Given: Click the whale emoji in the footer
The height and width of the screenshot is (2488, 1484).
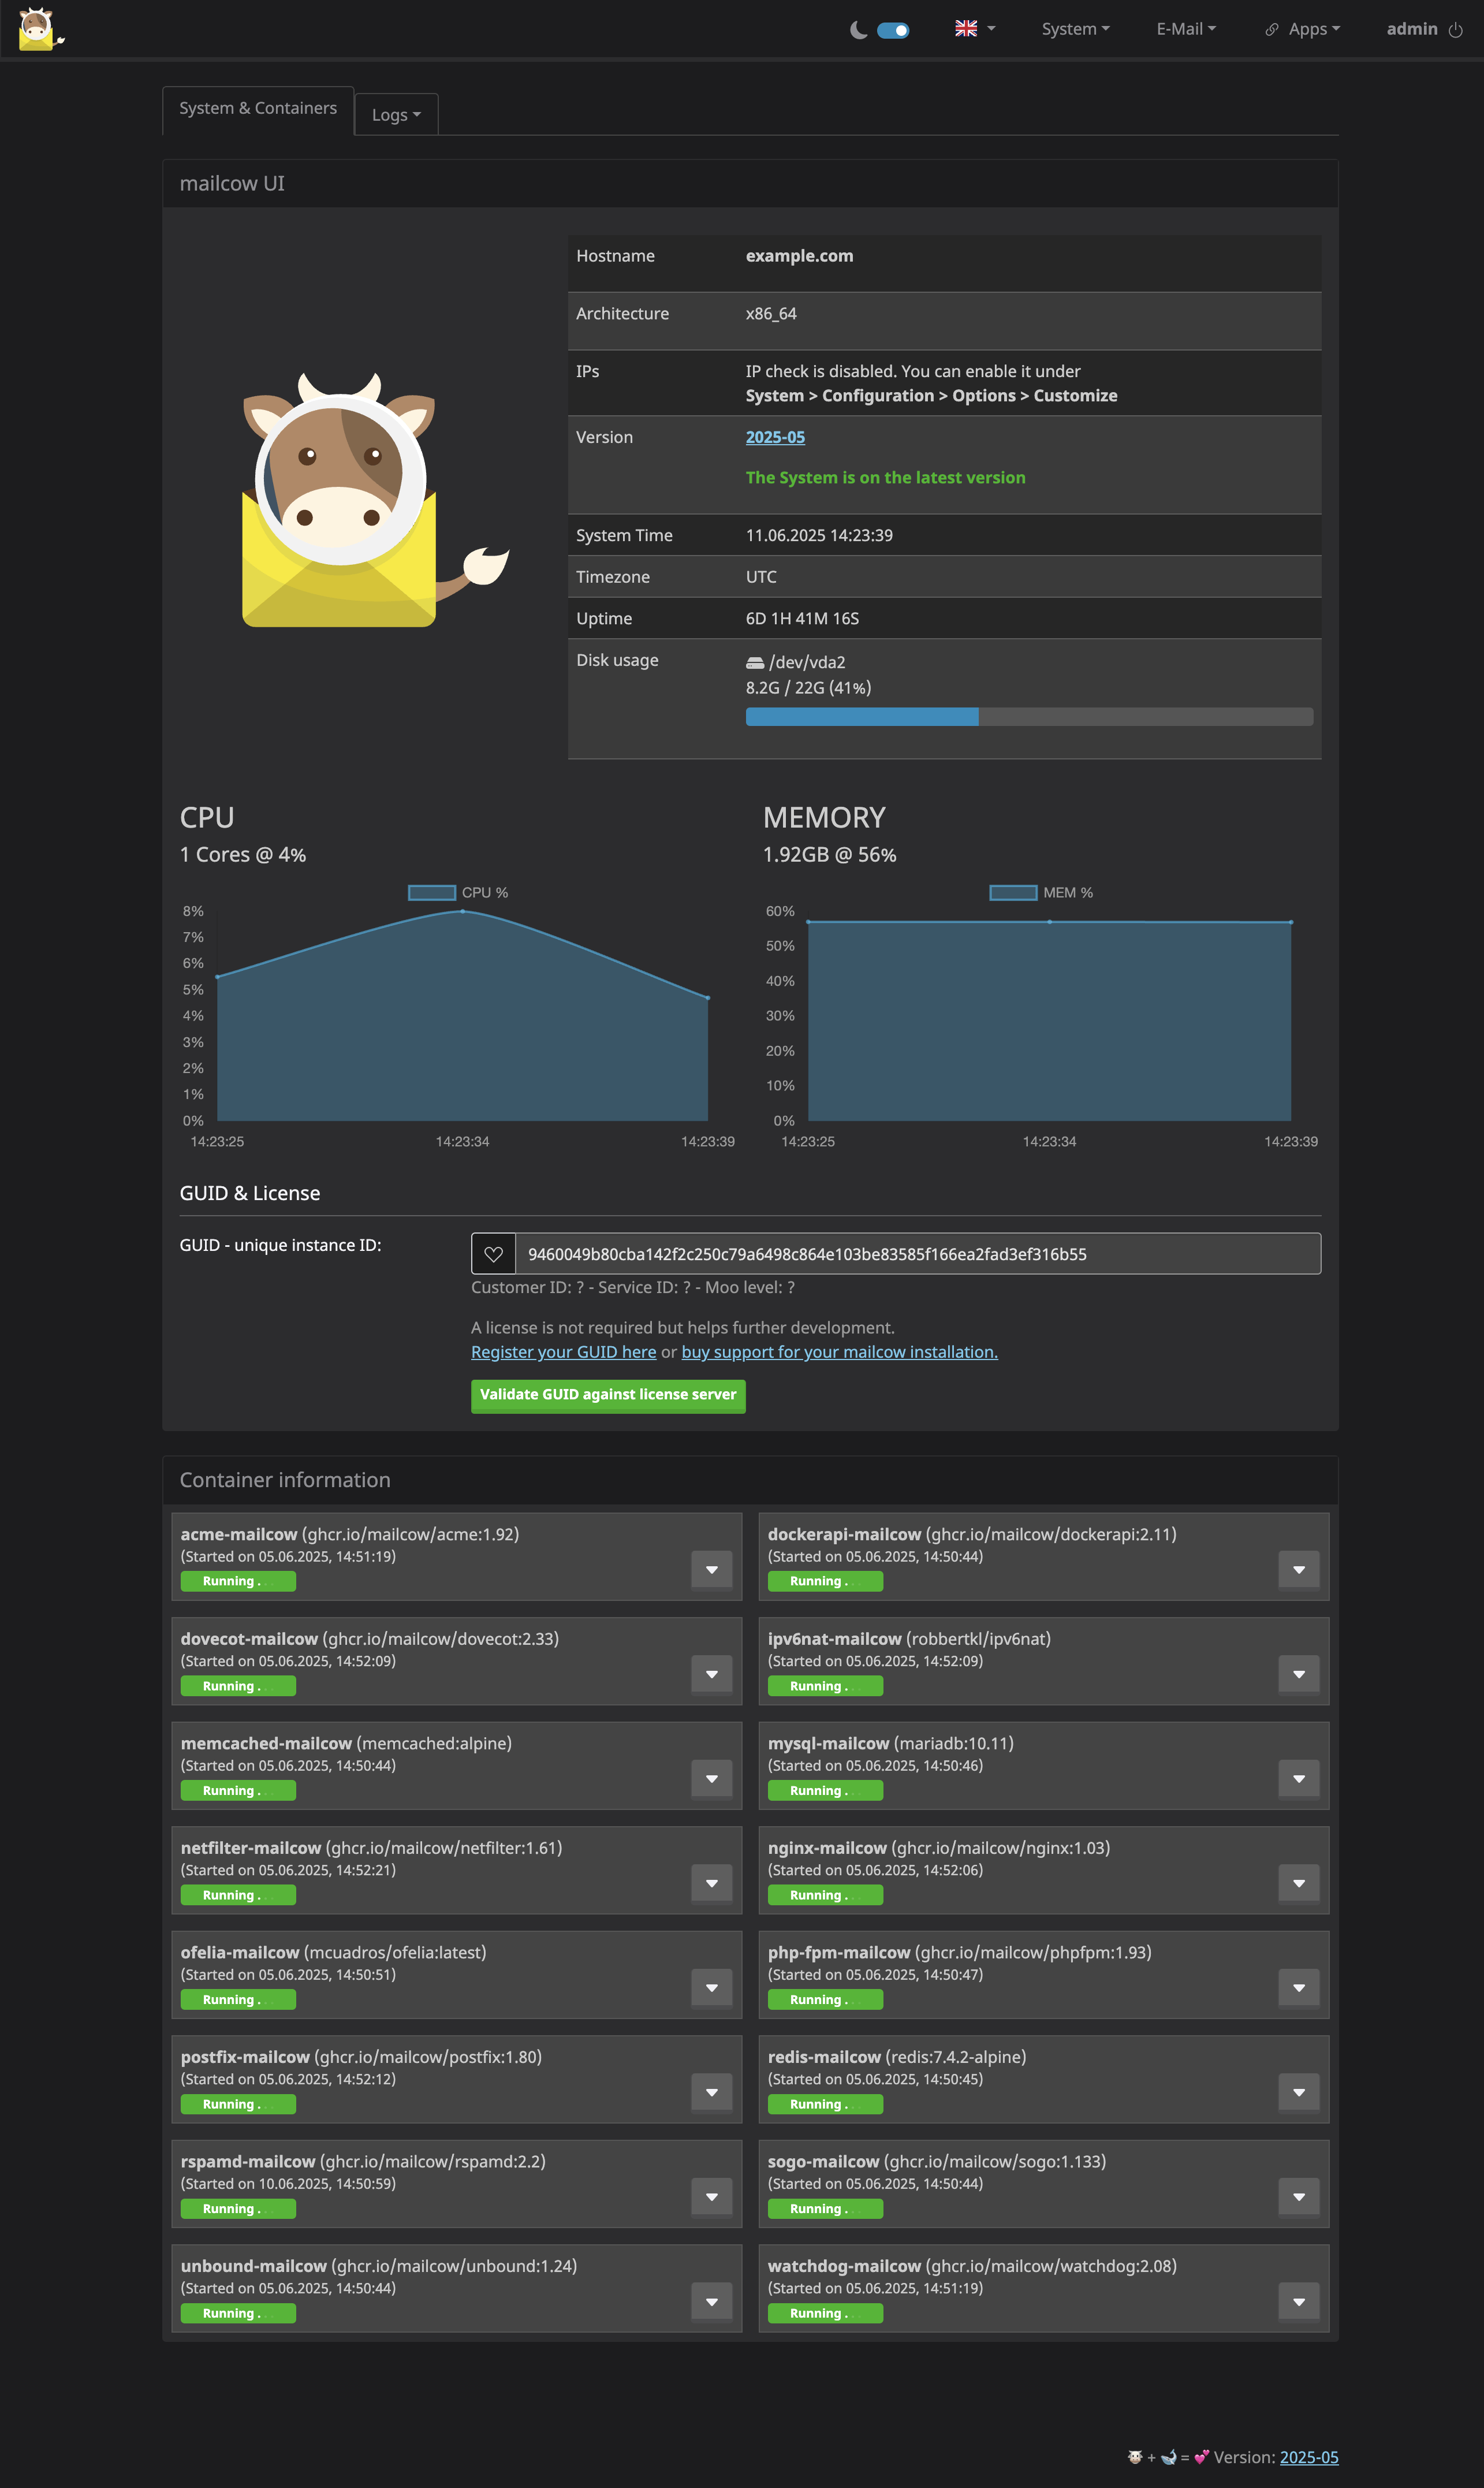Looking at the screenshot, I should click(1168, 2458).
